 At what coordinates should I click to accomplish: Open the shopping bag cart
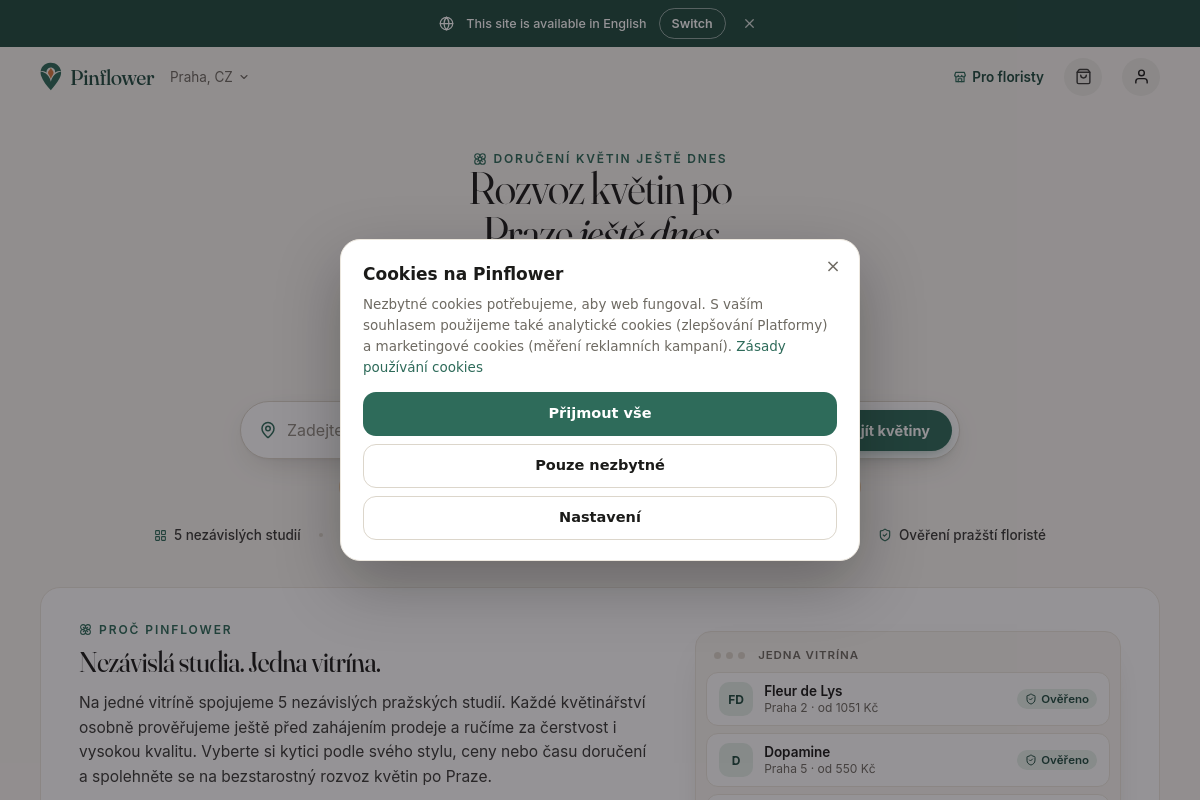click(x=1083, y=77)
